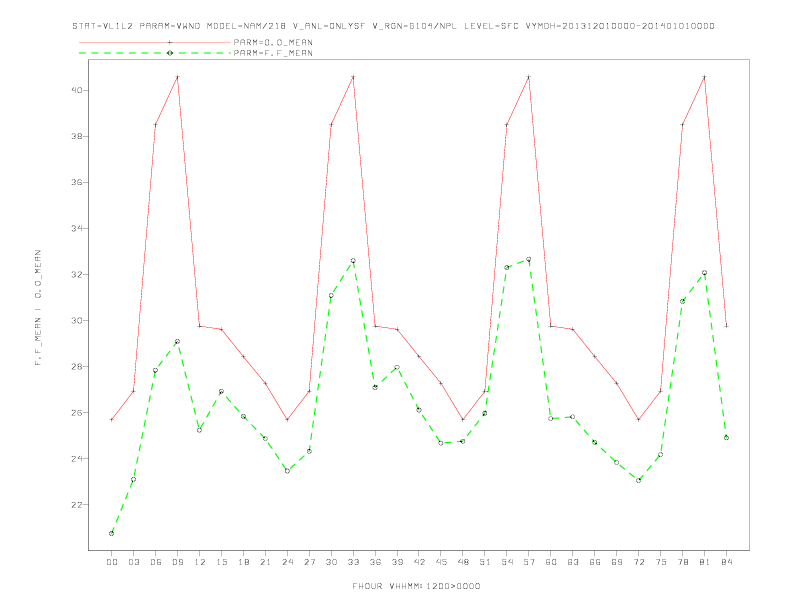Select red O_MEAN plus marker at hour 06
792x612 pixels.
[x=156, y=124]
